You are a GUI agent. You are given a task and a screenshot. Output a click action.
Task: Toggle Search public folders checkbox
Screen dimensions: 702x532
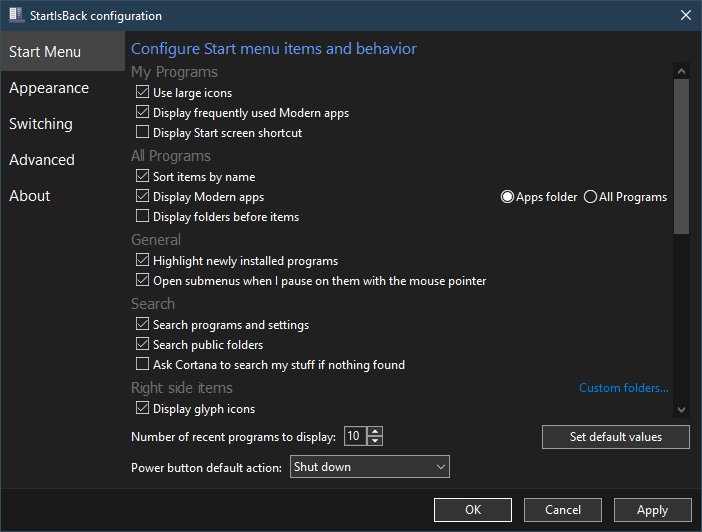[x=142, y=344]
